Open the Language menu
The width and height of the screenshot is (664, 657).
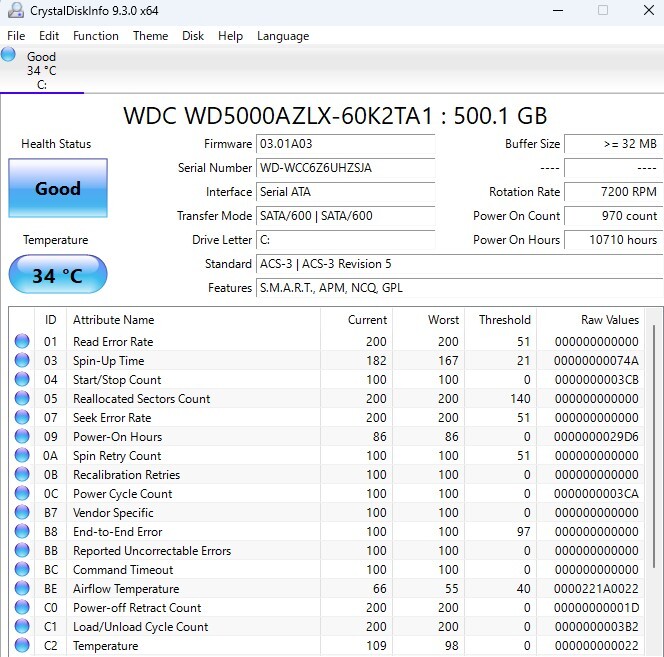[x=283, y=36]
